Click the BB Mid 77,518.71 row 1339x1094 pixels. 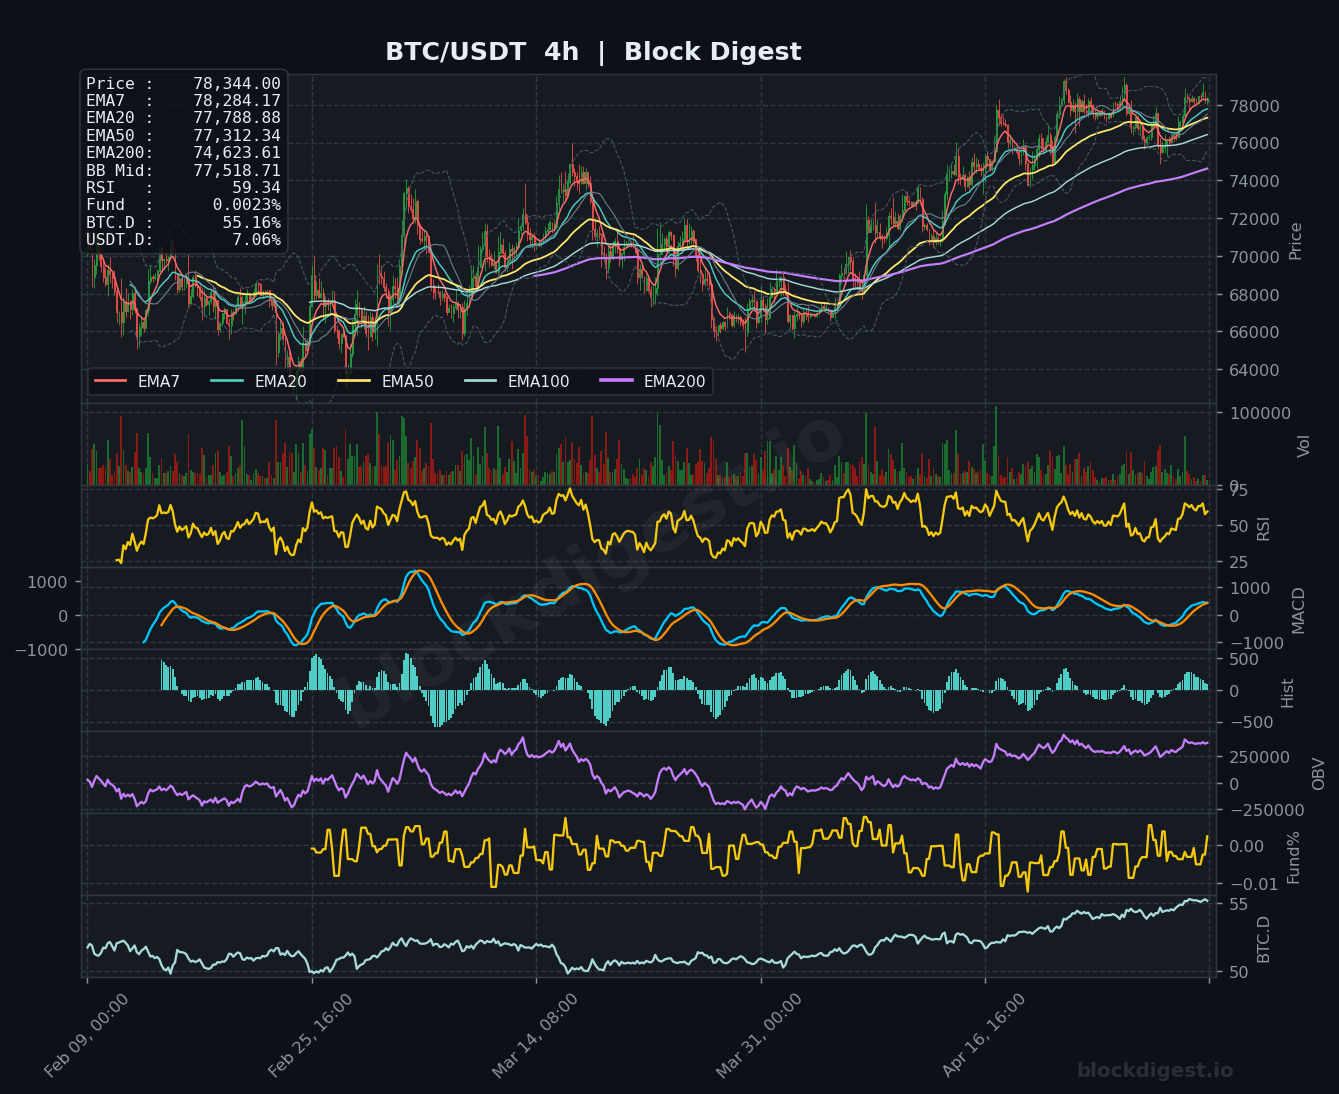(x=183, y=170)
